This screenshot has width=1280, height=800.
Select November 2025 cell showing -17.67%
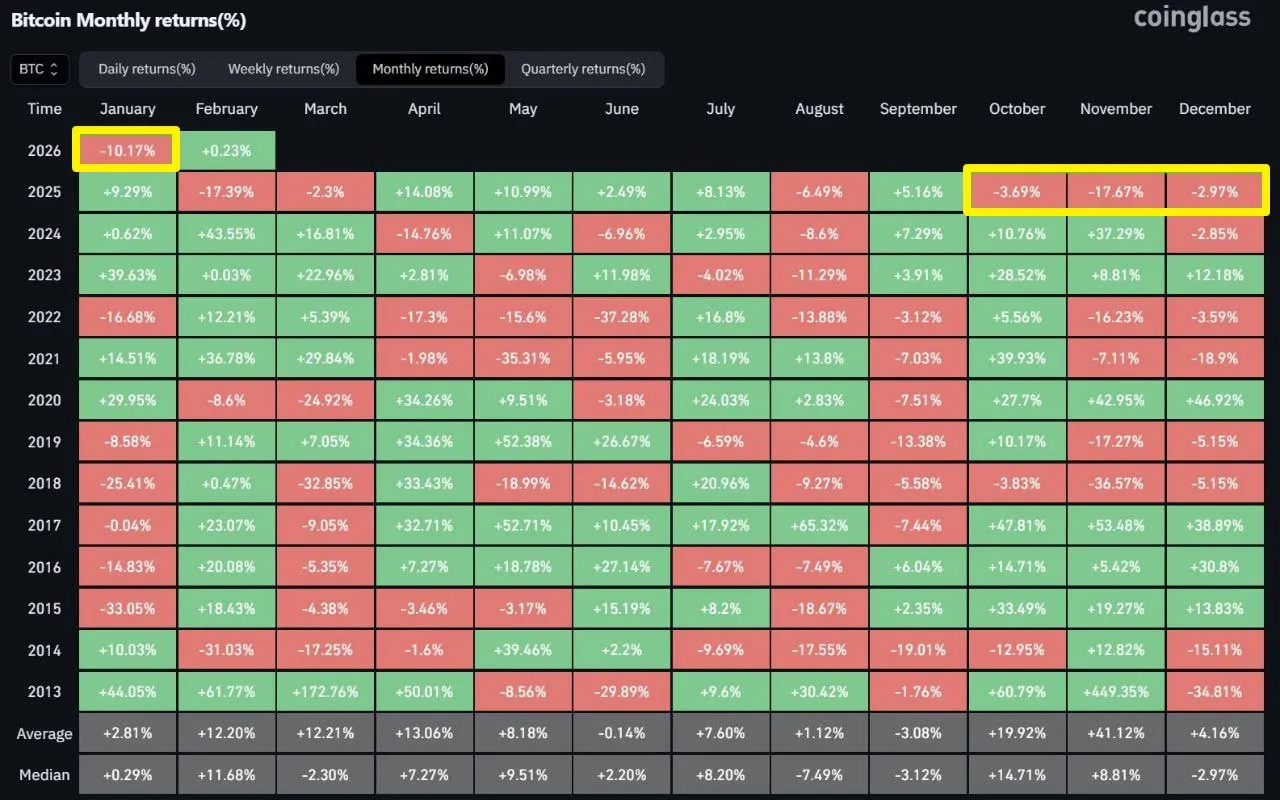1116,192
